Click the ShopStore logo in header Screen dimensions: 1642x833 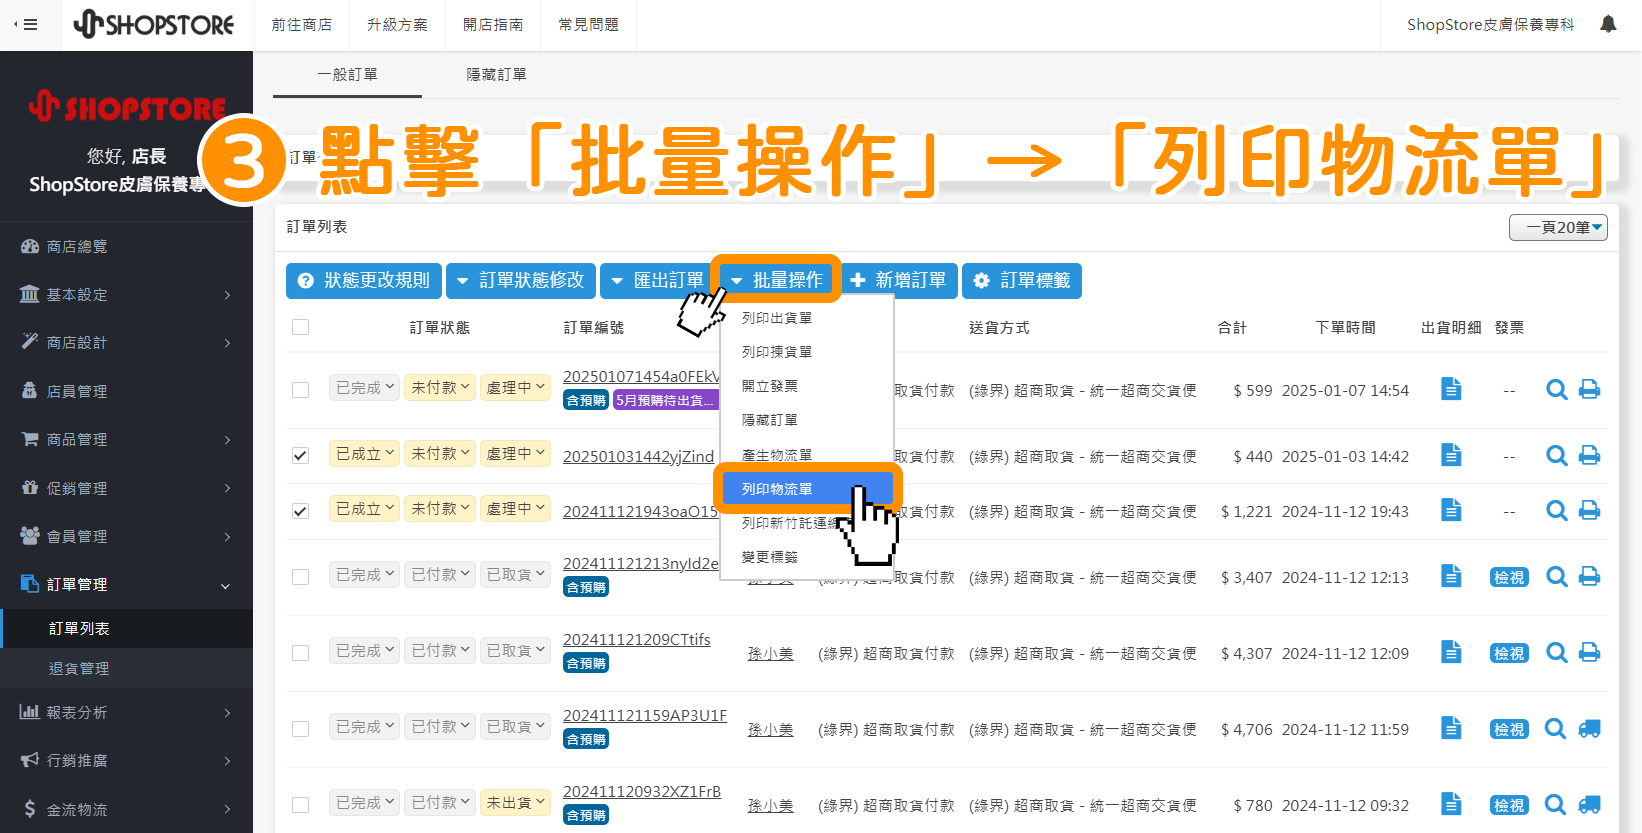coord(154,24)
